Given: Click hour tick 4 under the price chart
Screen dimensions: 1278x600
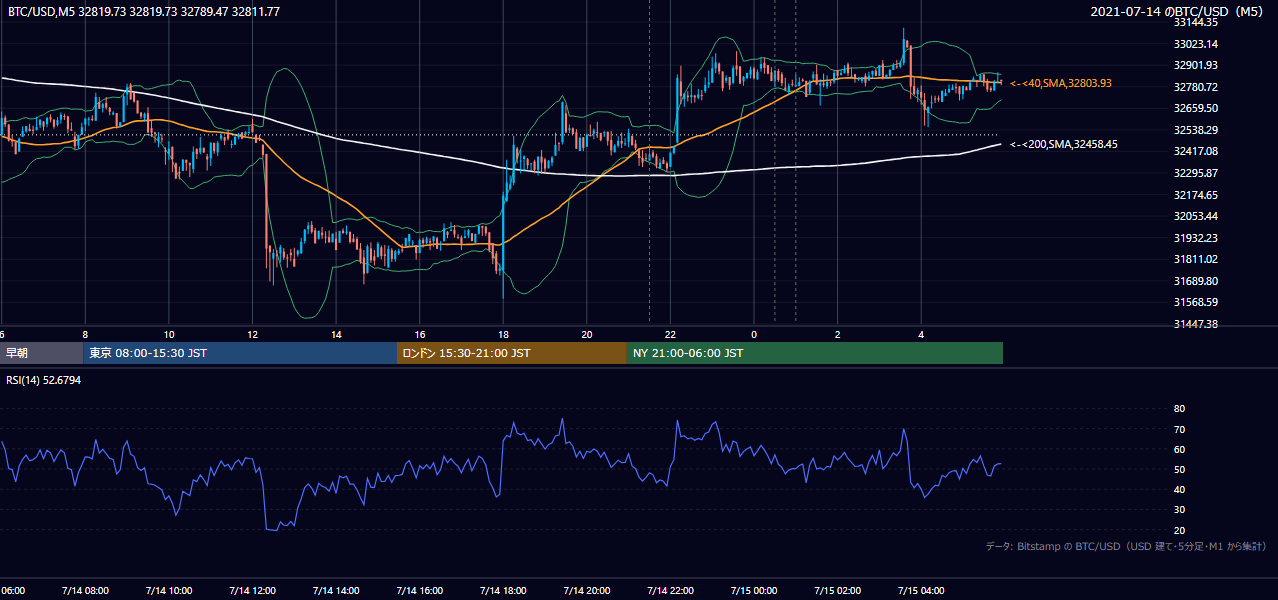Looking at the screenshot, I should click(921, 334).
